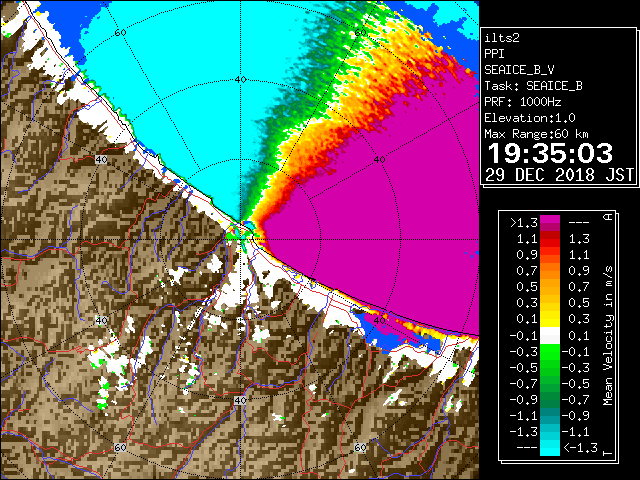Click the 'T' letter at legend bottom corner
The width and height of the screenshot is (640, 480).
(x=608, y=453)
